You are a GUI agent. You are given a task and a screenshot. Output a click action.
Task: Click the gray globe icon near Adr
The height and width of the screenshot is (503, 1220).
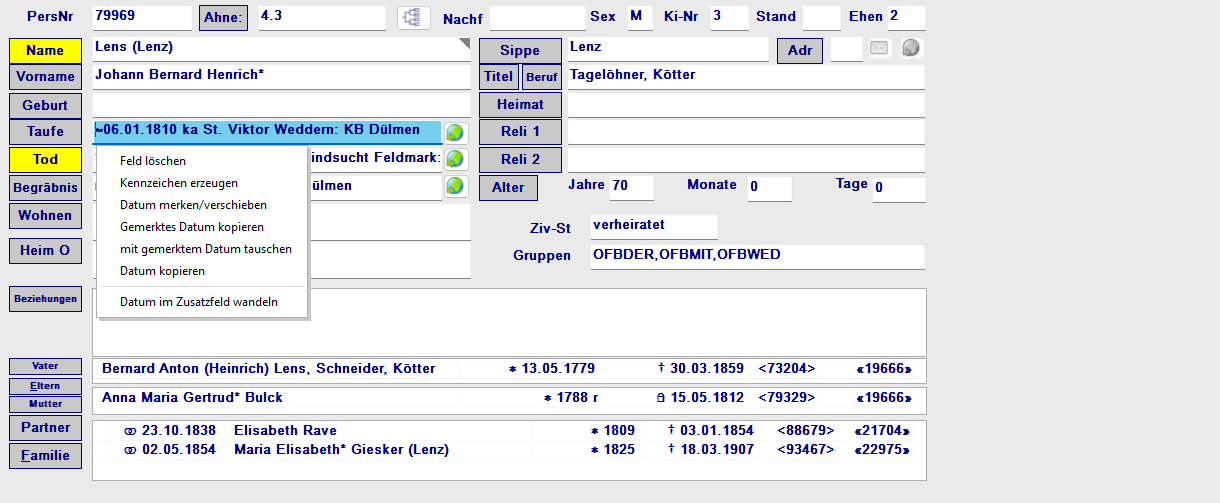click(x=910, y=49)
